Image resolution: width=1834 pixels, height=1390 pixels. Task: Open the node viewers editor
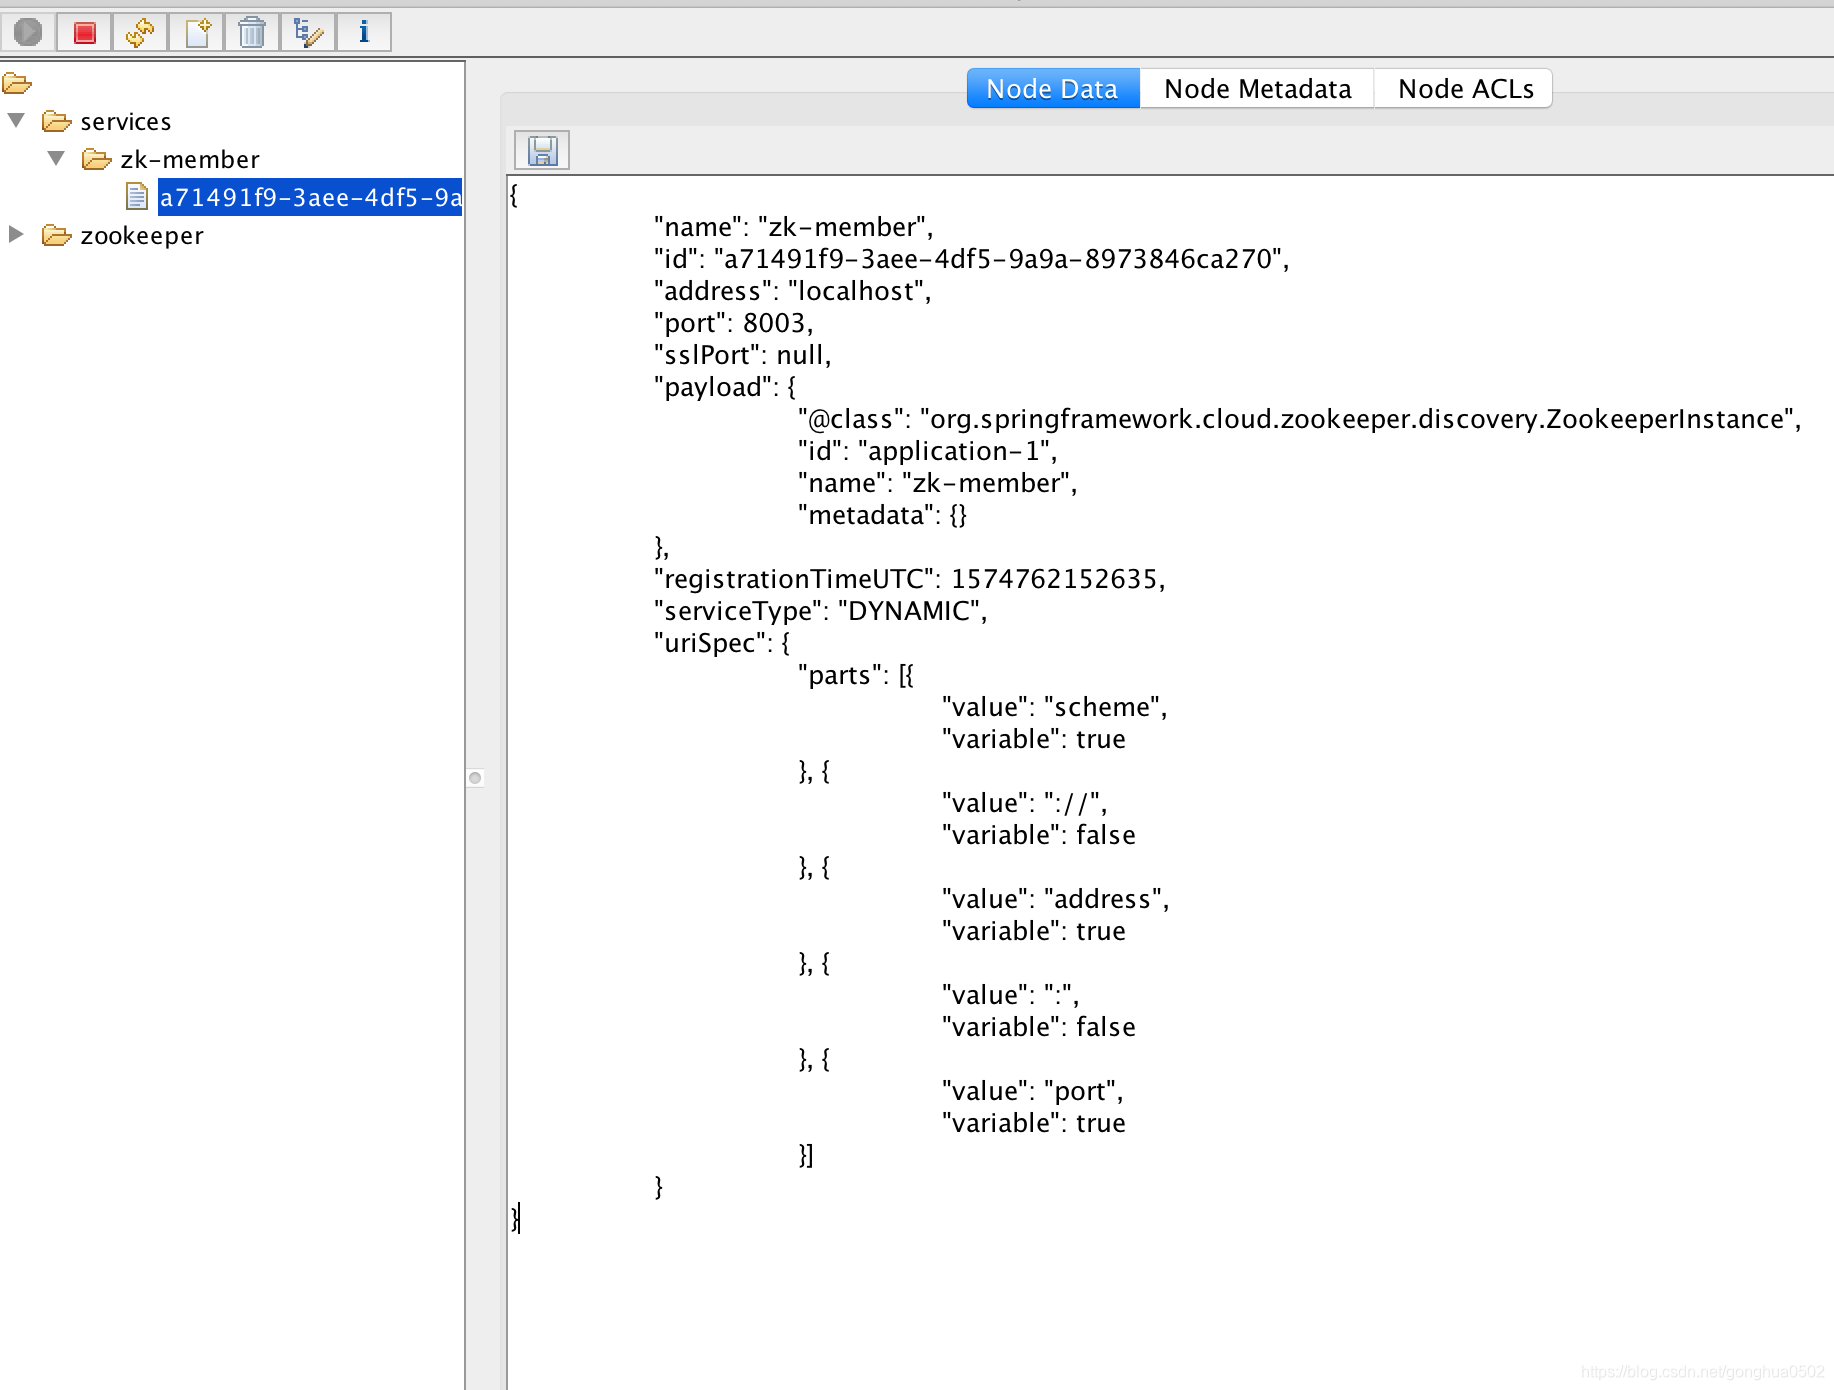click(307, 32)
